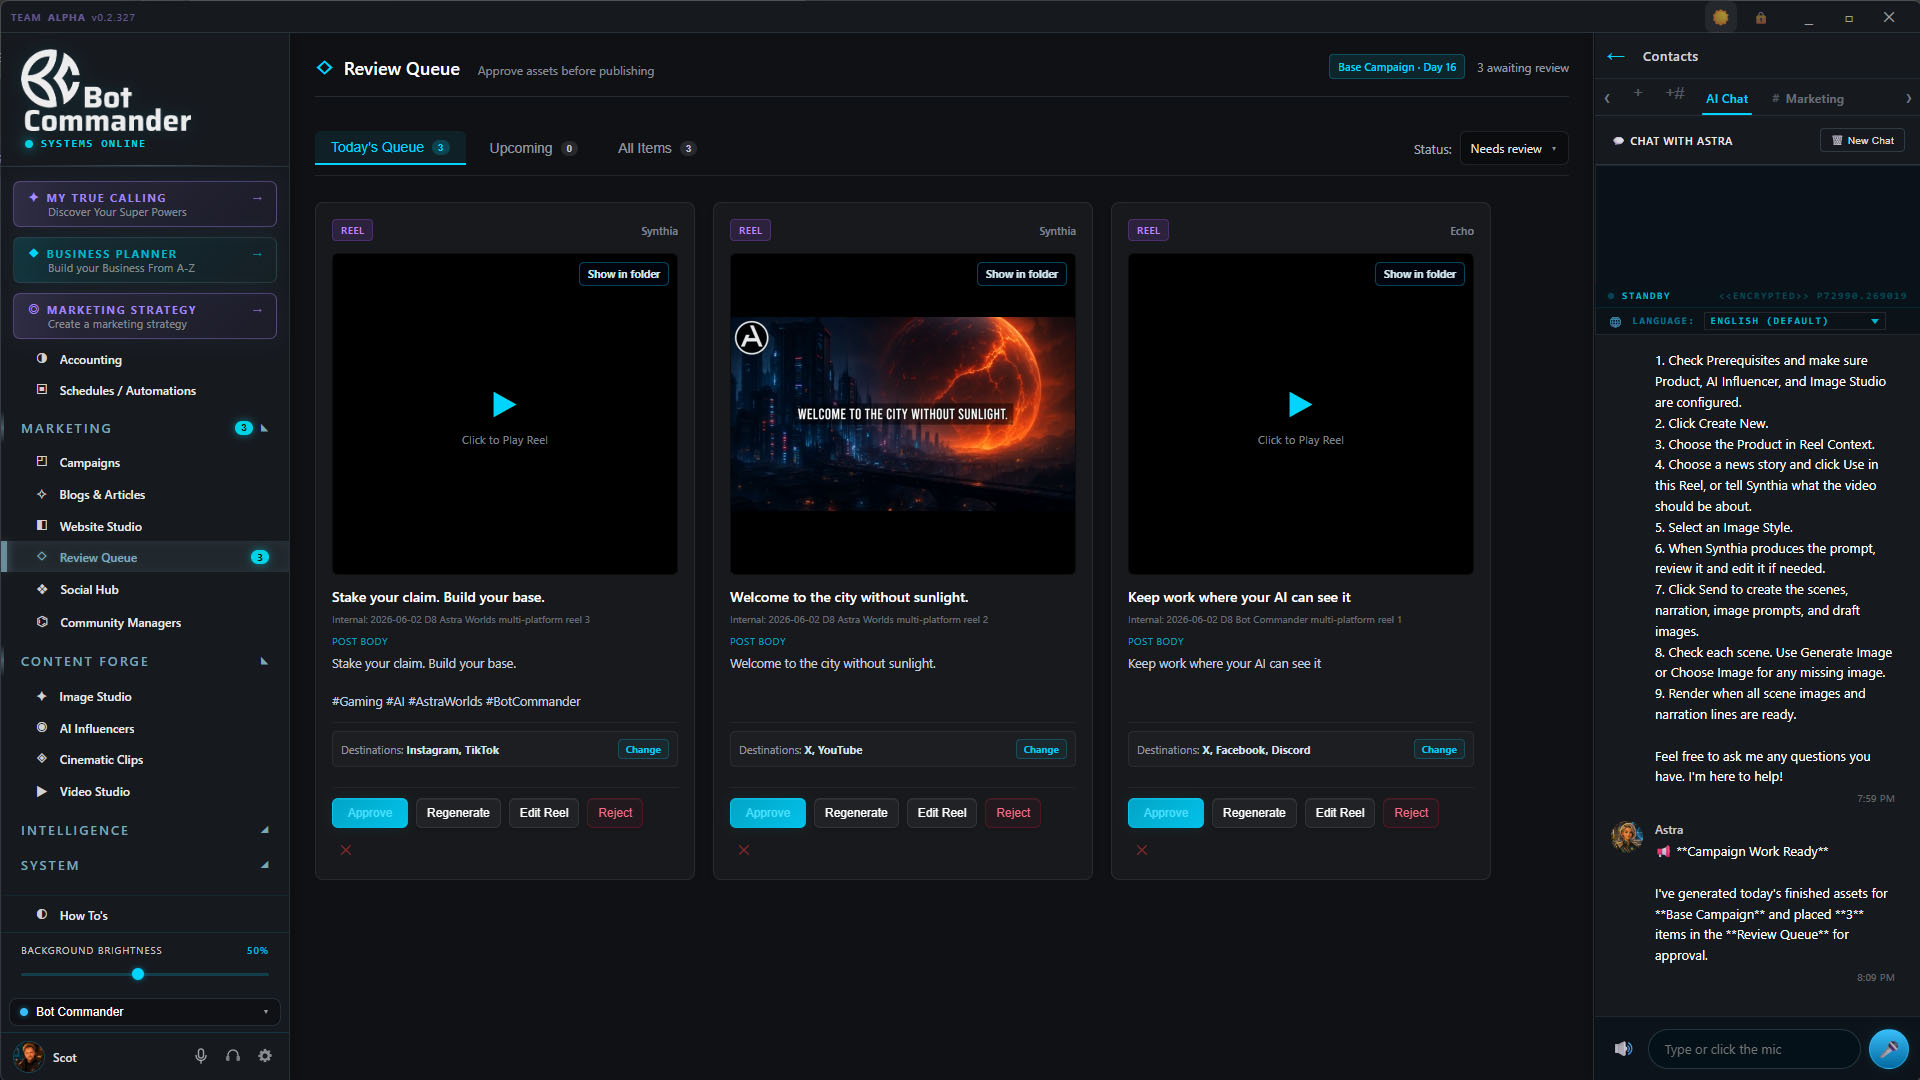Change destinations for Instagram, TikTok

click(643, 750)
